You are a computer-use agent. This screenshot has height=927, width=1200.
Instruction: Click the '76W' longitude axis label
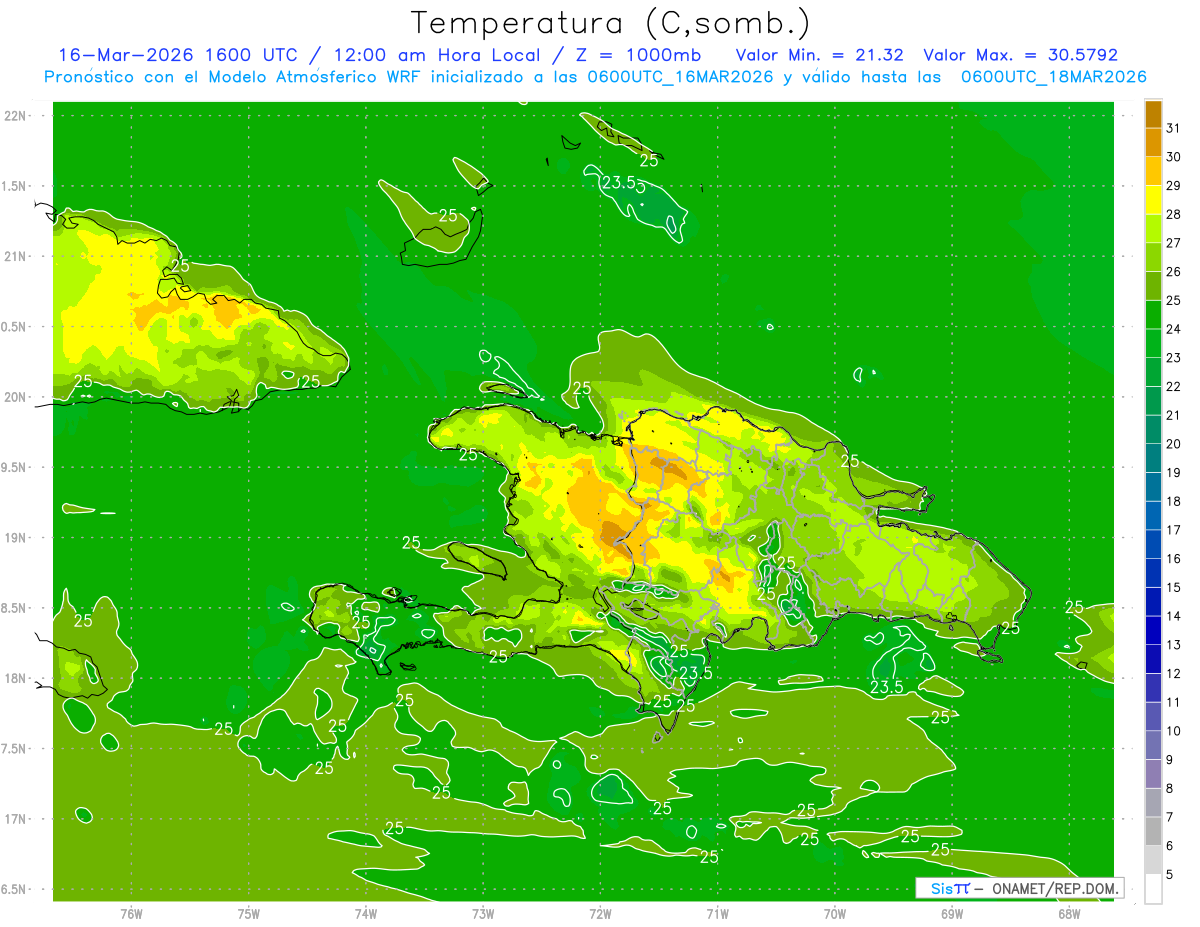[131, 913]
